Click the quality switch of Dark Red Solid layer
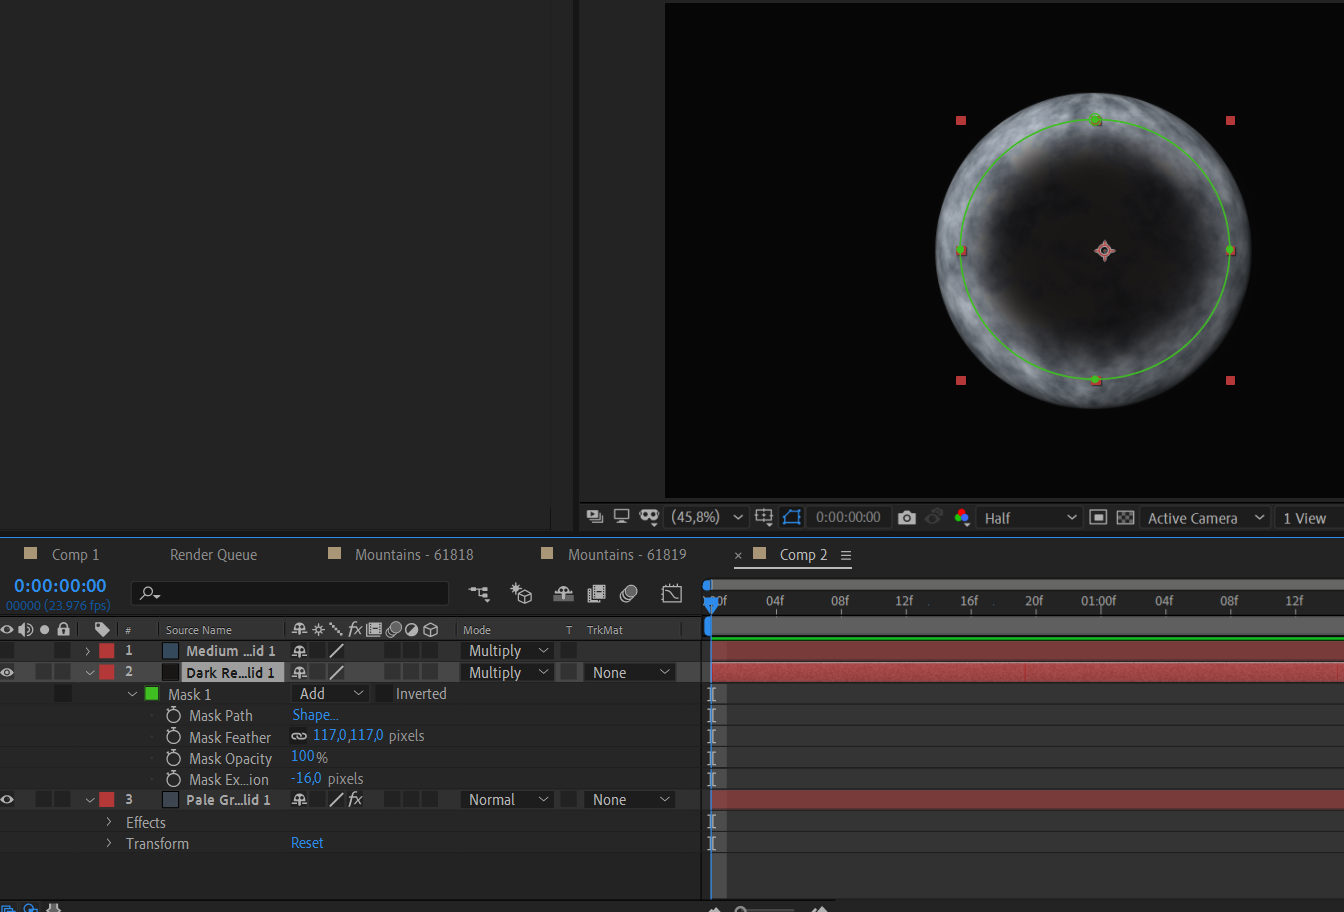 coord(337,673)
